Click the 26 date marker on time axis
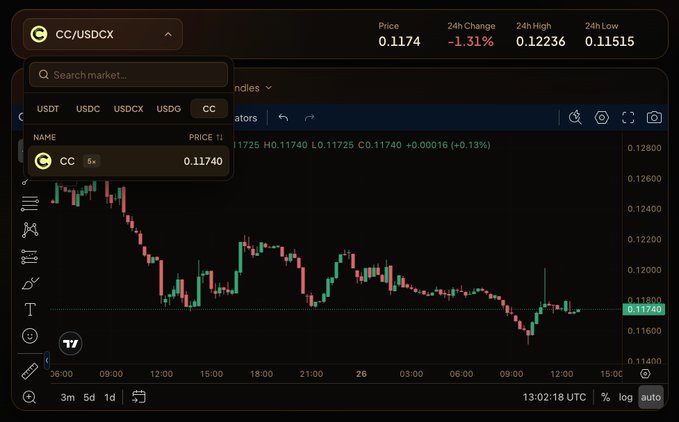Image resolution: width=679 pixels, height=422 pixels. [x=361, y=374]
